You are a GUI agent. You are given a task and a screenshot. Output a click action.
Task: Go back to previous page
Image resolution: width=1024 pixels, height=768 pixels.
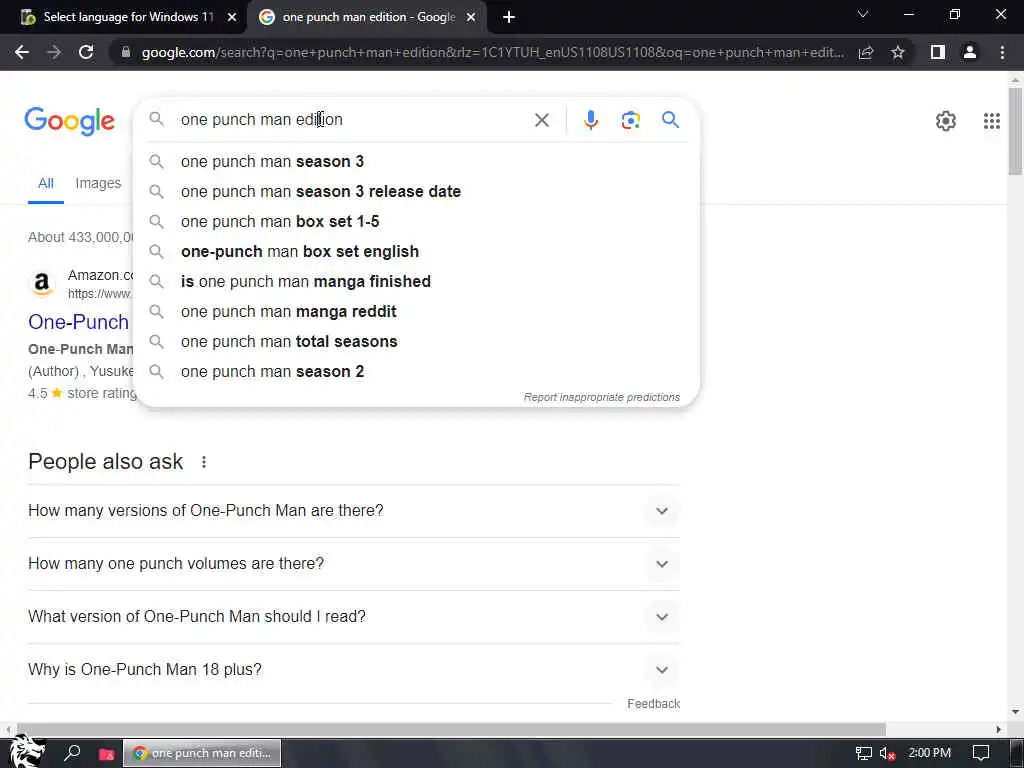(22, 52)
